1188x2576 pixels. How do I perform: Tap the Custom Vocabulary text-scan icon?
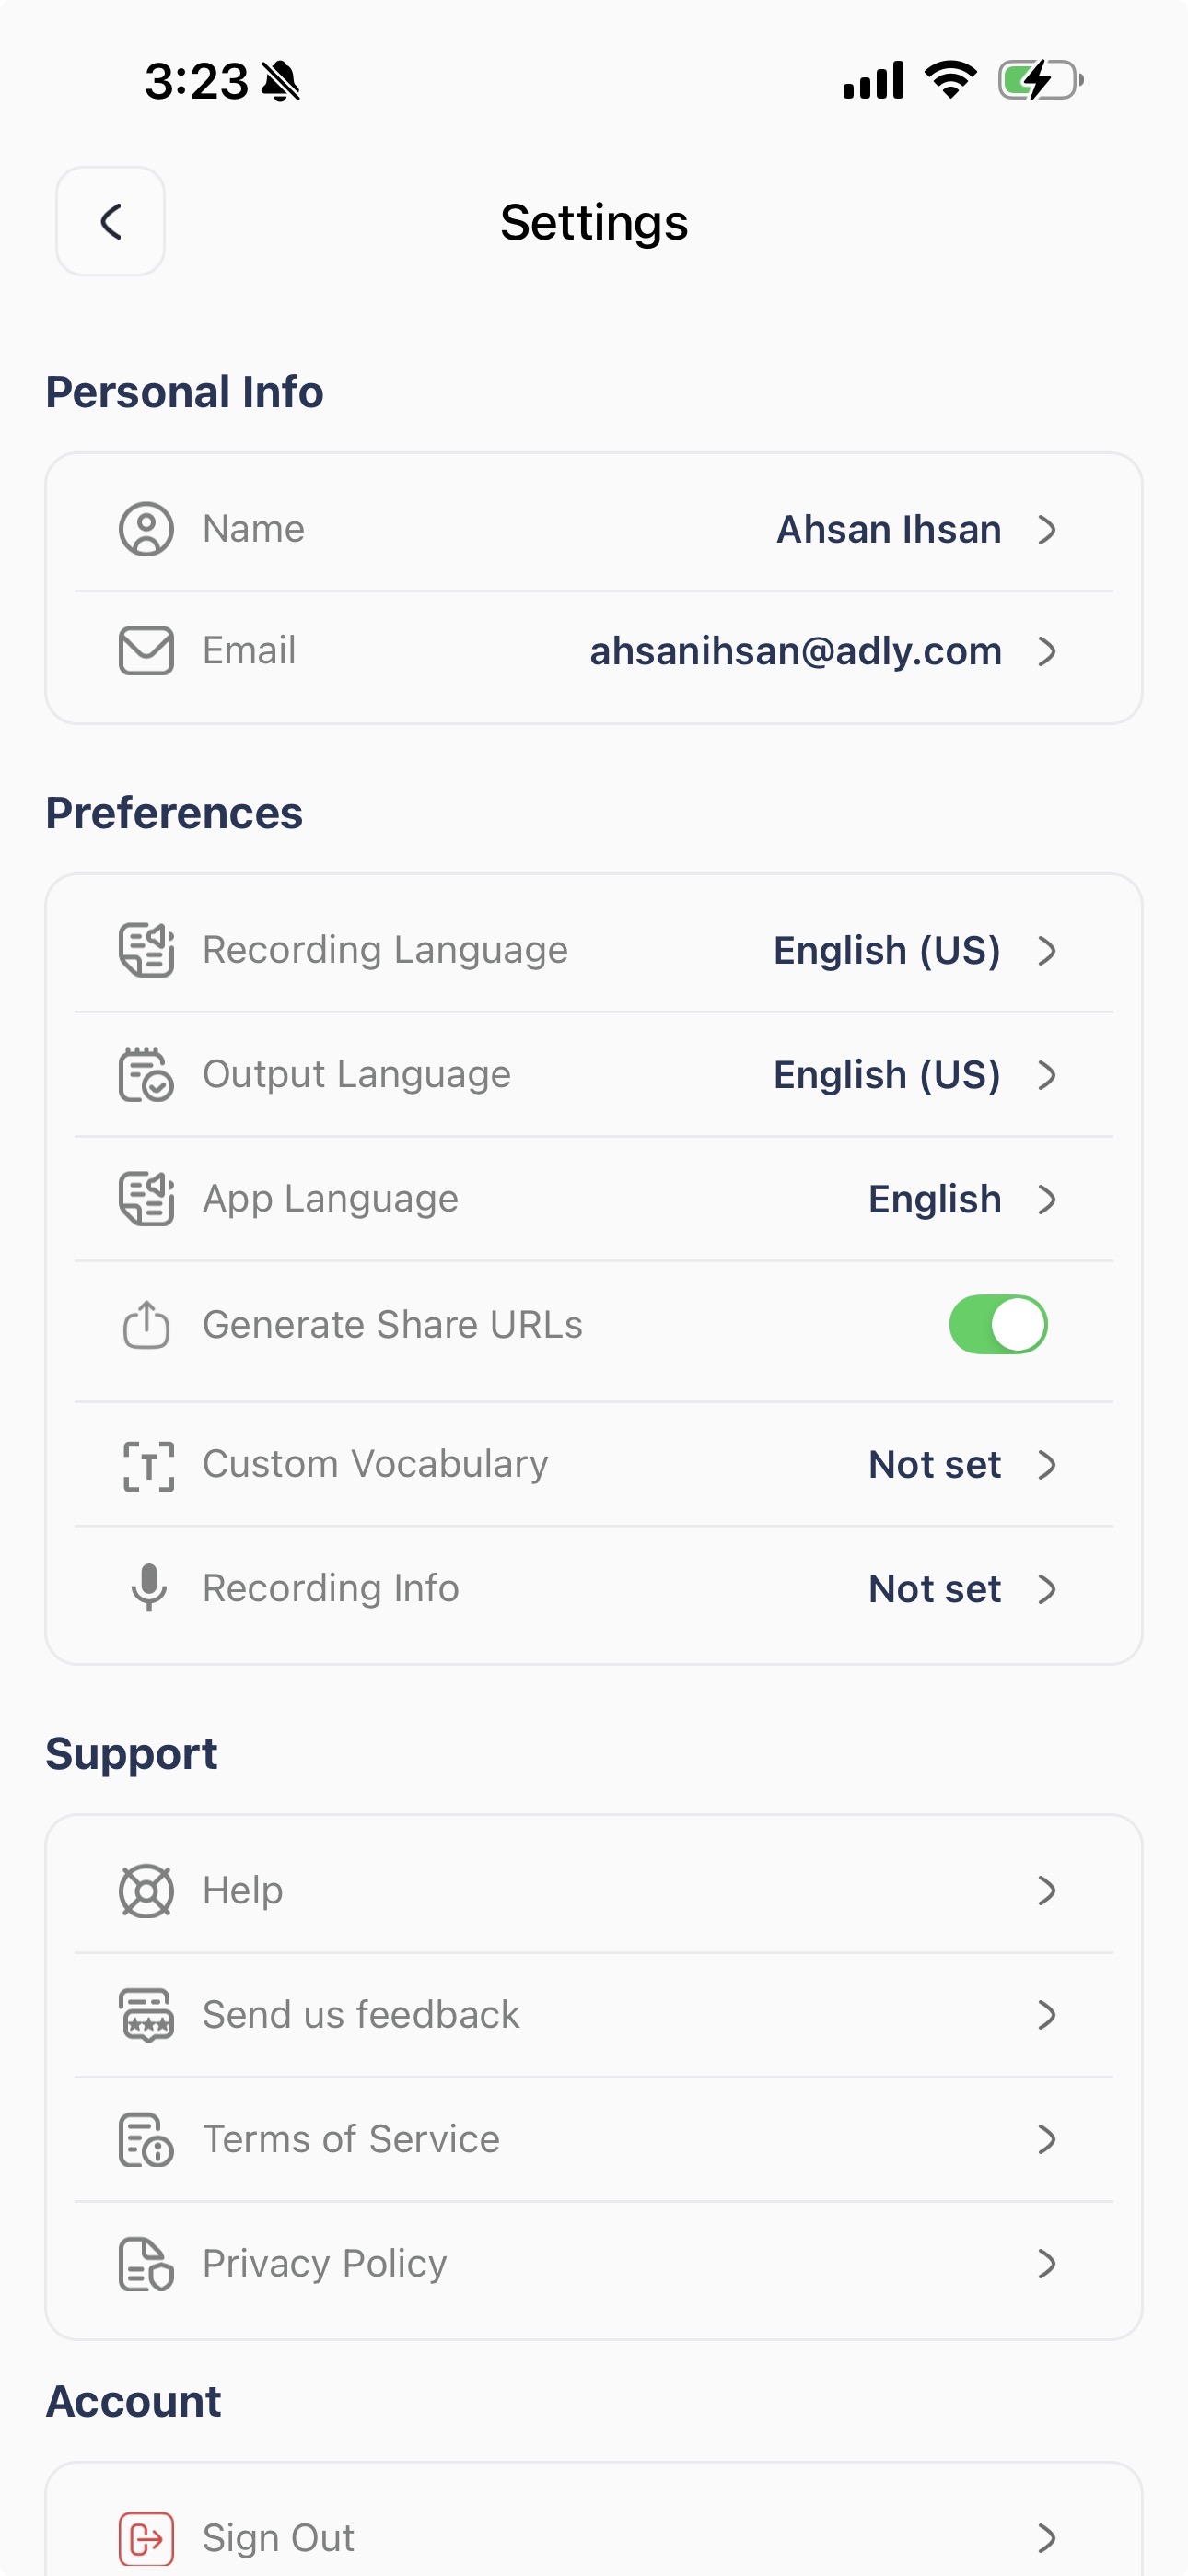tap(148, 1465)
